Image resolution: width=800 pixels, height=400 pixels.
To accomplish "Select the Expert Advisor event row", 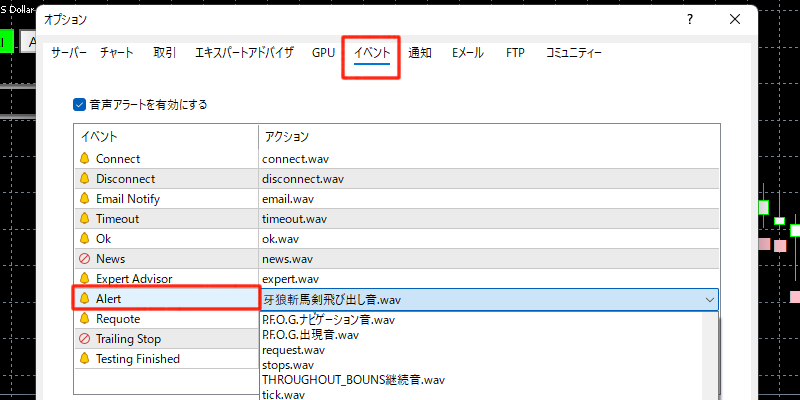I will [x=134, y=279].
